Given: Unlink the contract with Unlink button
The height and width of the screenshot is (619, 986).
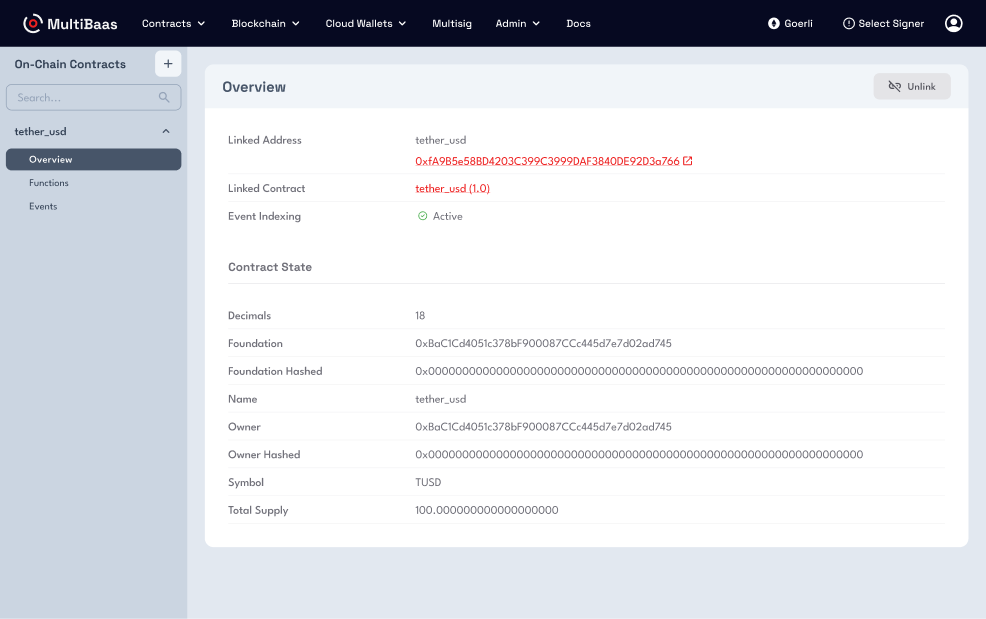Looking at the screenshot, I should 911,87.
